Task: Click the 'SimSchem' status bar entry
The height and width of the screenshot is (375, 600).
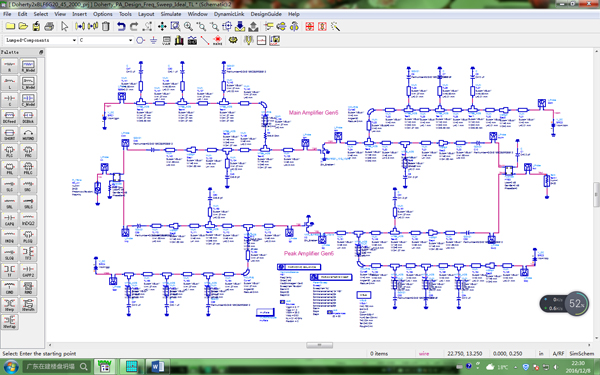Action: [582, 354]
